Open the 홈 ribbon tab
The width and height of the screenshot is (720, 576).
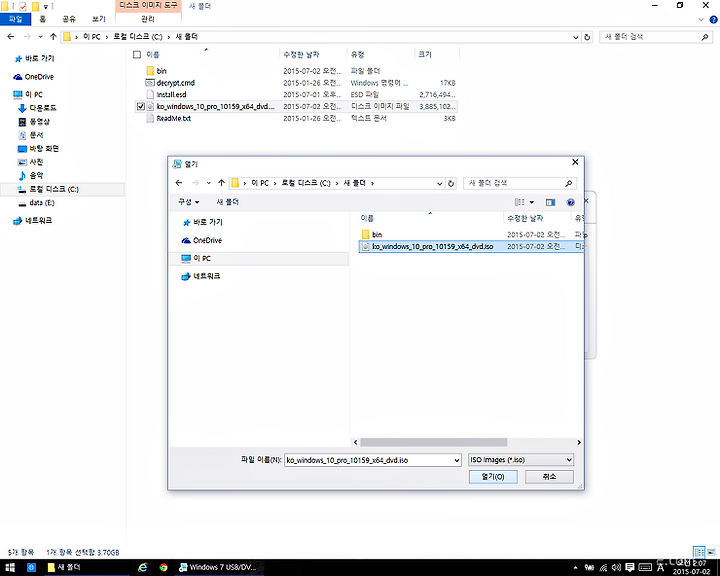click(43, 19)
